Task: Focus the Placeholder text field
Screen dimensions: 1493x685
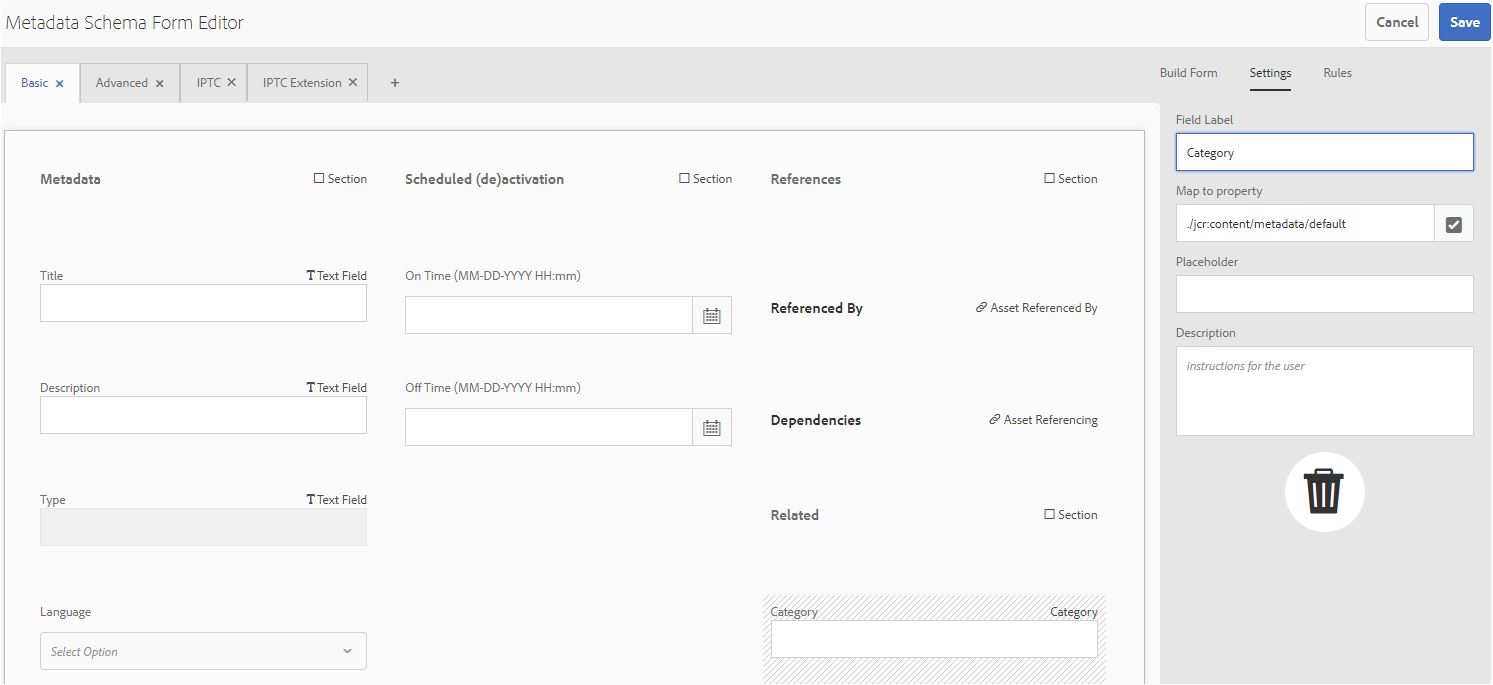Action: [1324, 294]
